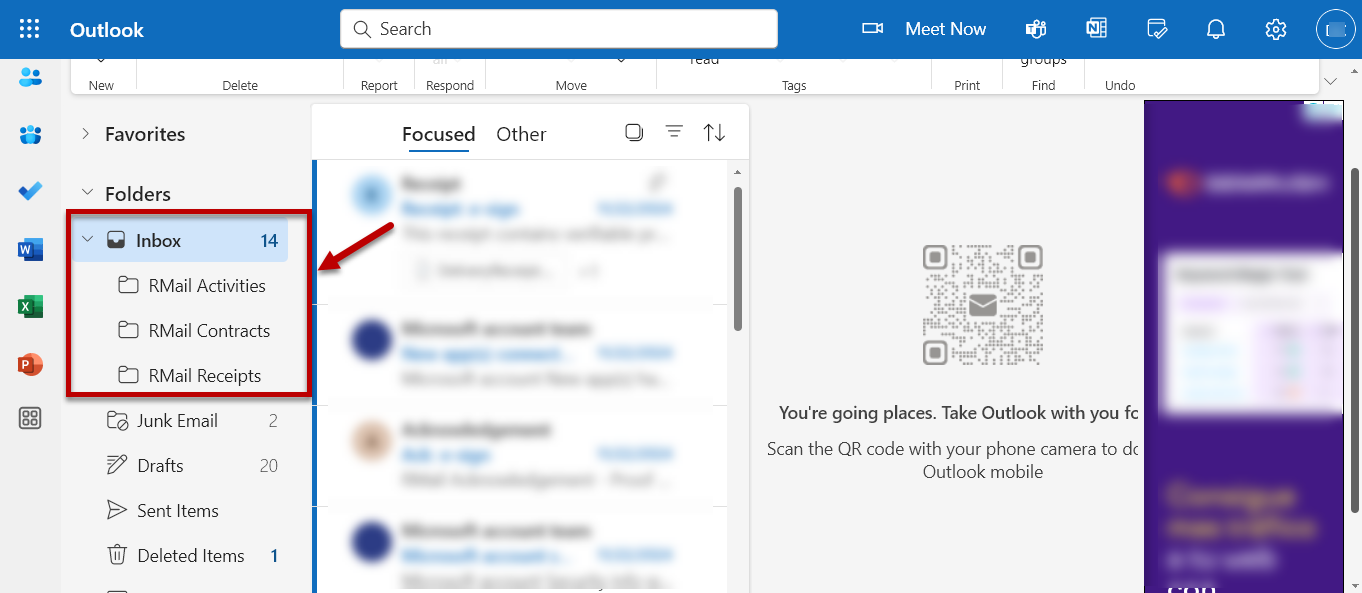
Task: Switch to the Focused tab
Action: pos(438,134)
